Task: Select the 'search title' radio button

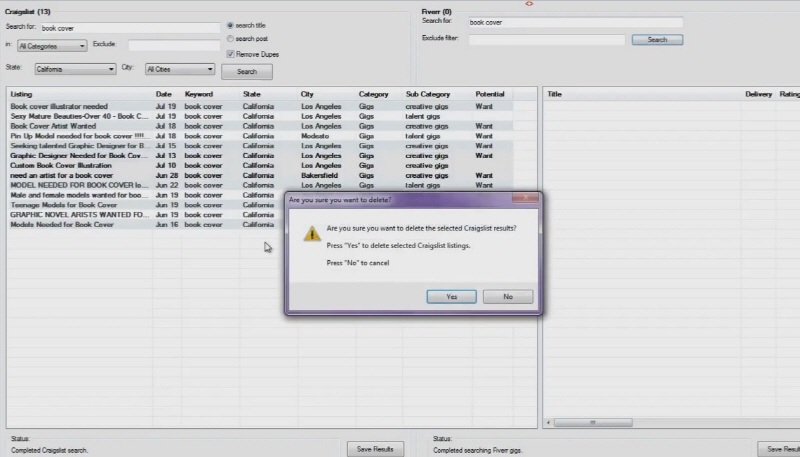Action: coord(230,25)
